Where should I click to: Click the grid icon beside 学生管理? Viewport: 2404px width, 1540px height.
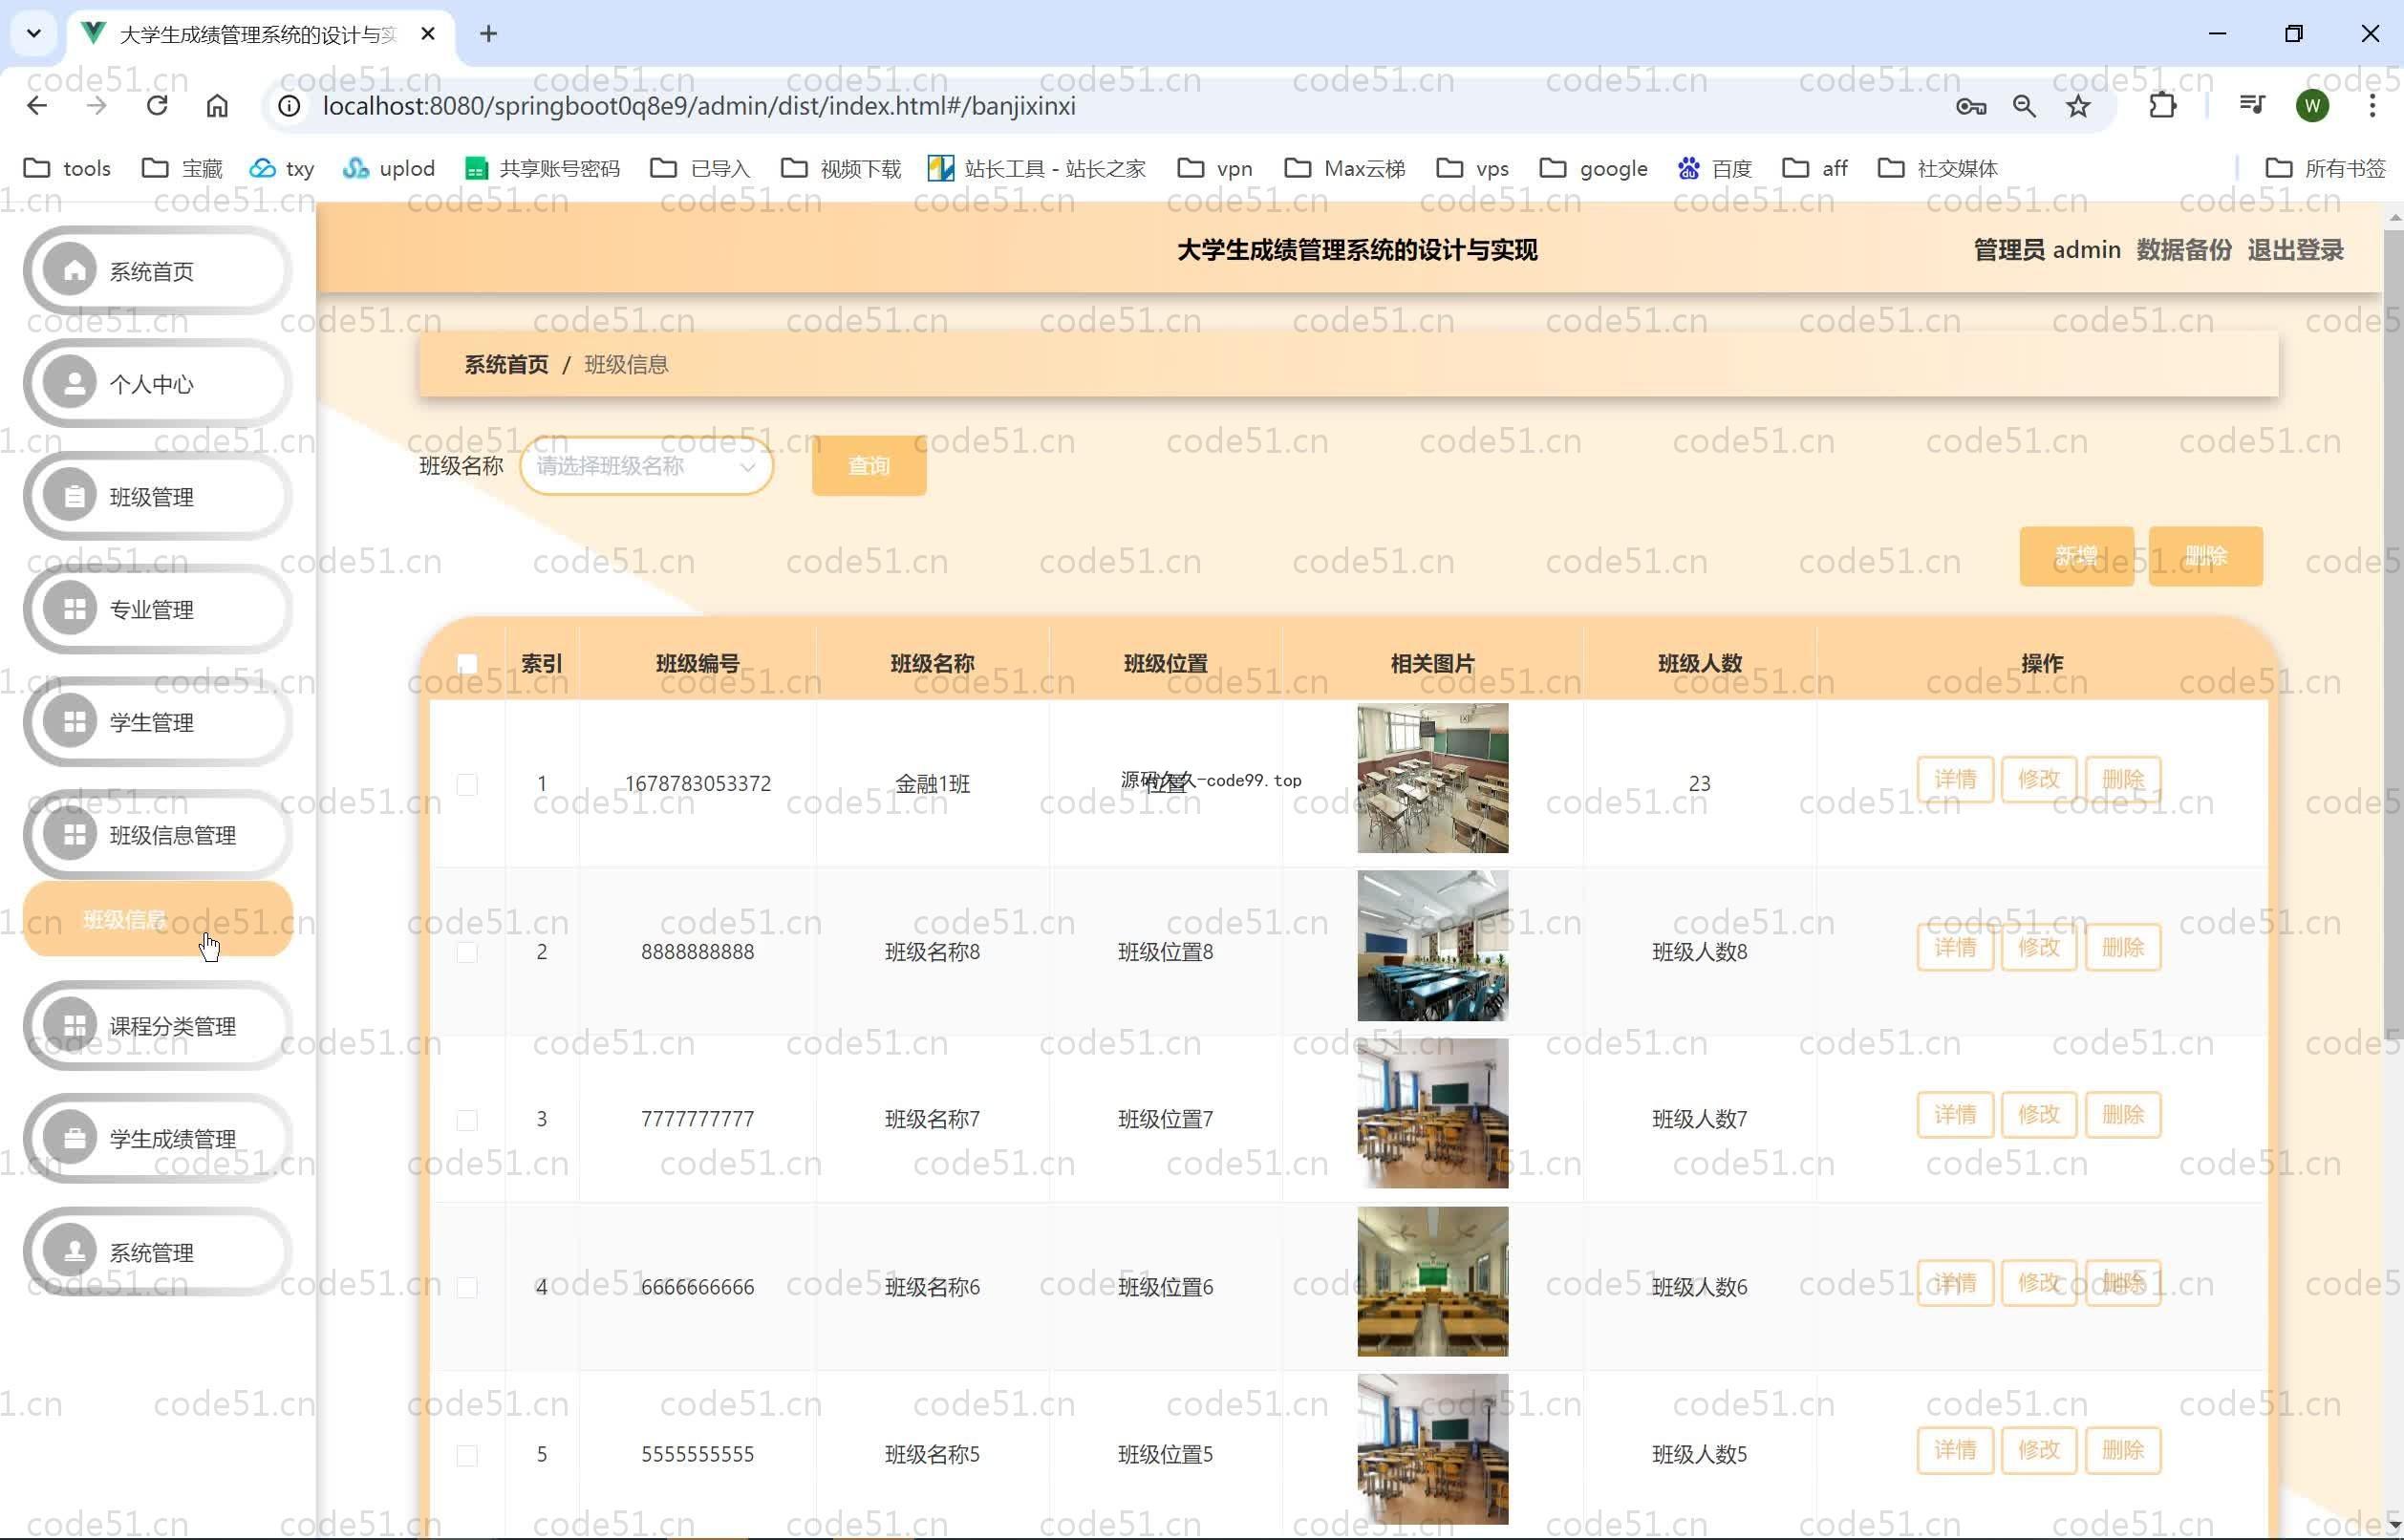74,722
